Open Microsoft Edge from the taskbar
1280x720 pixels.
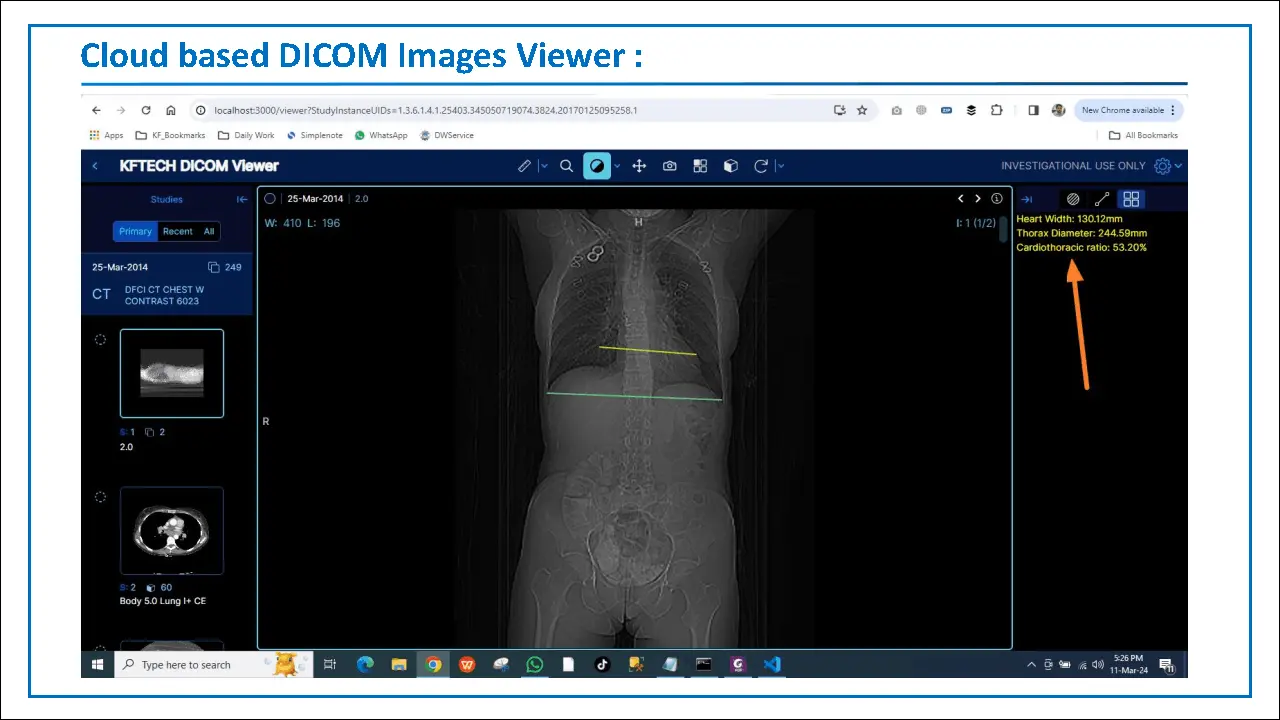tap(365, 664)
